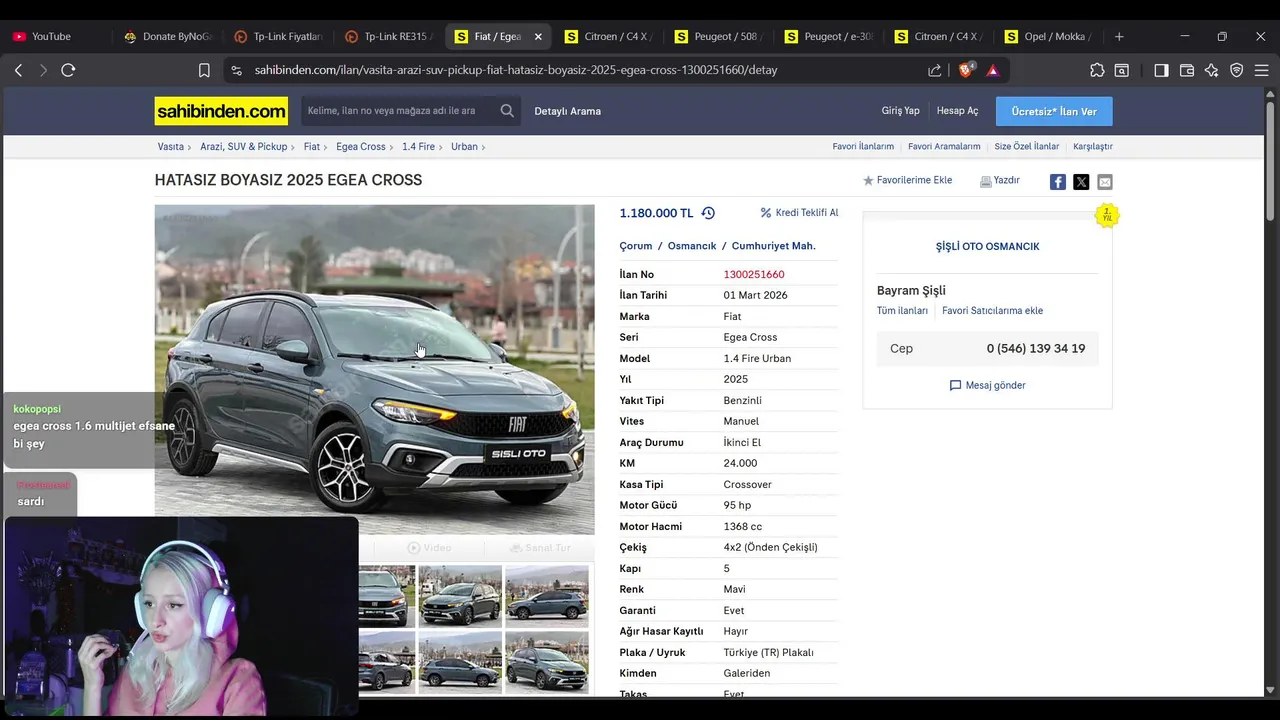
Task: Open the Vasıta breadcrumb
Action: [x=170, y=146]
